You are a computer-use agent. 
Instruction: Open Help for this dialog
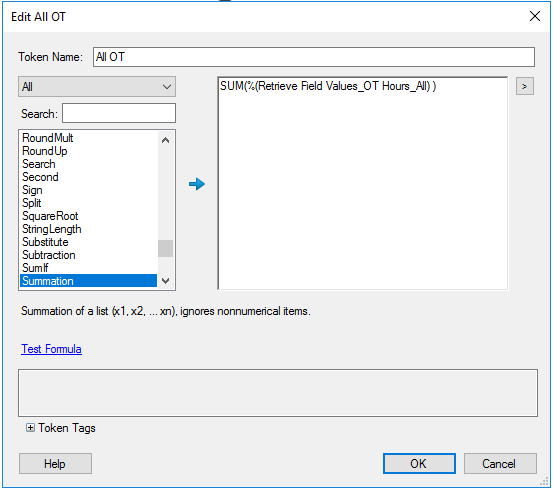point(55,463)
